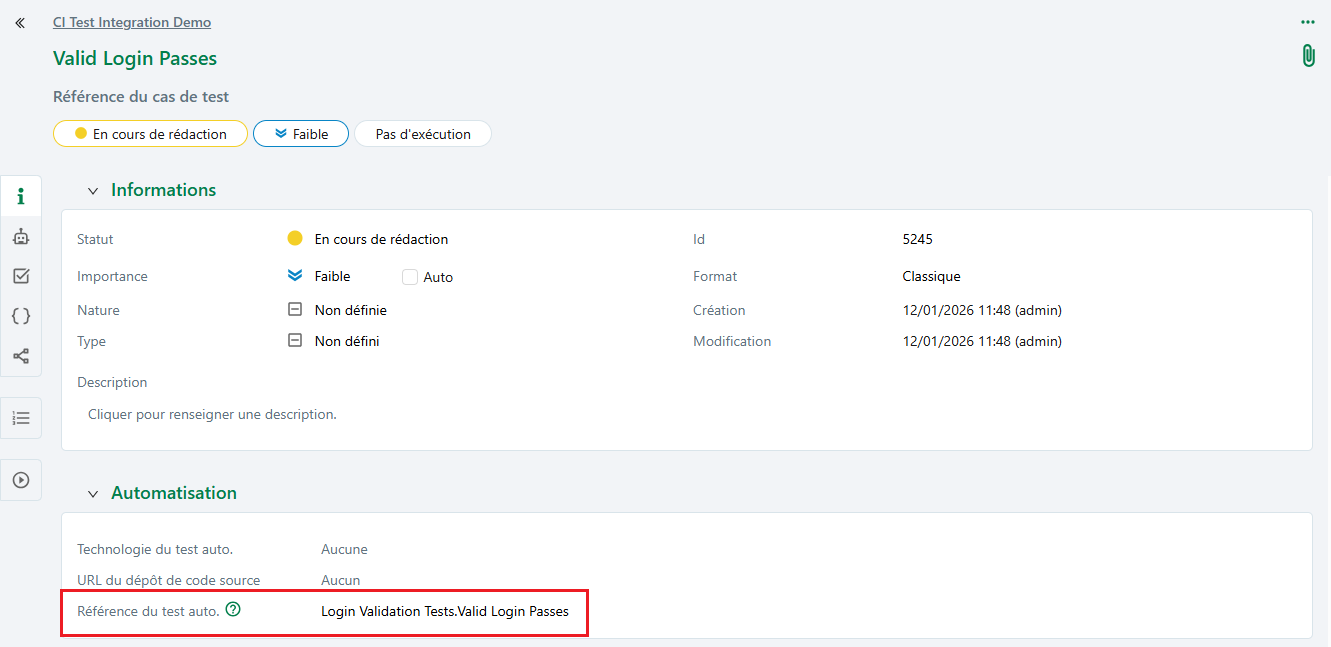
Task: Open the CI Test Integration Demo link
Action: pyautogui.click(x=131, y=21)
